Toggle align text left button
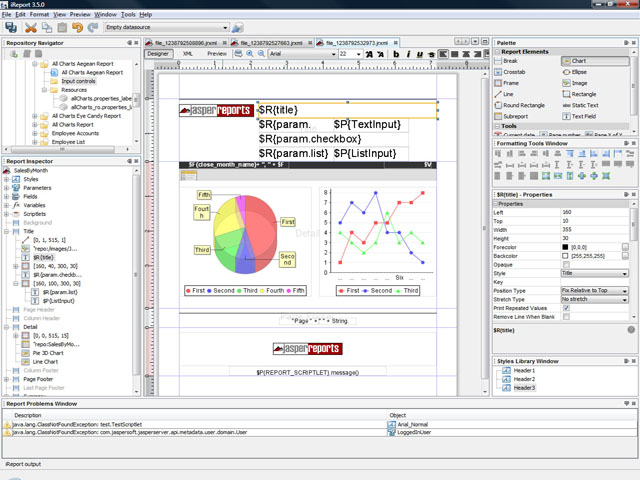 click(x=443, y=54)
